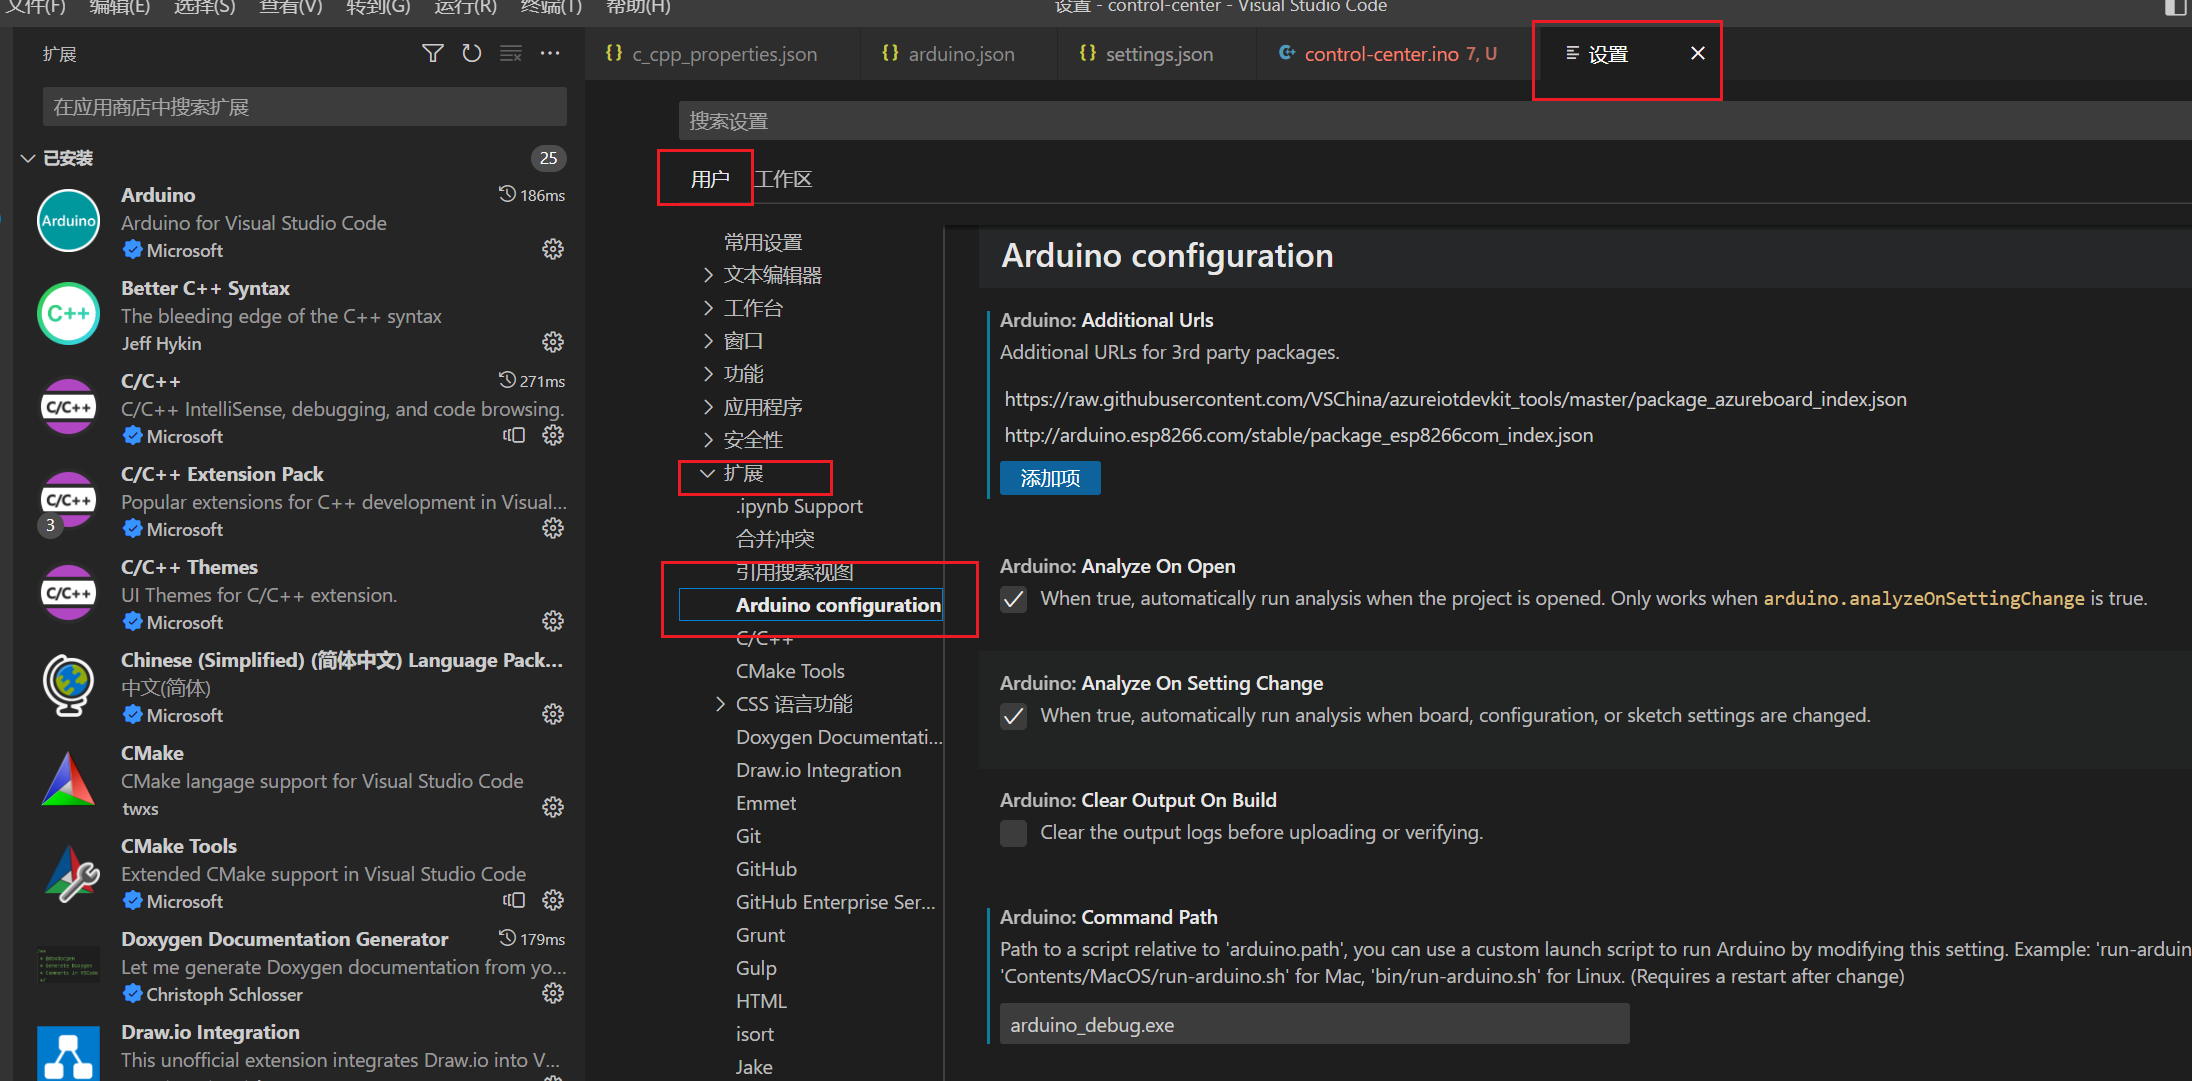Open manage gear for CMake Tools

(x=553, y=900)
